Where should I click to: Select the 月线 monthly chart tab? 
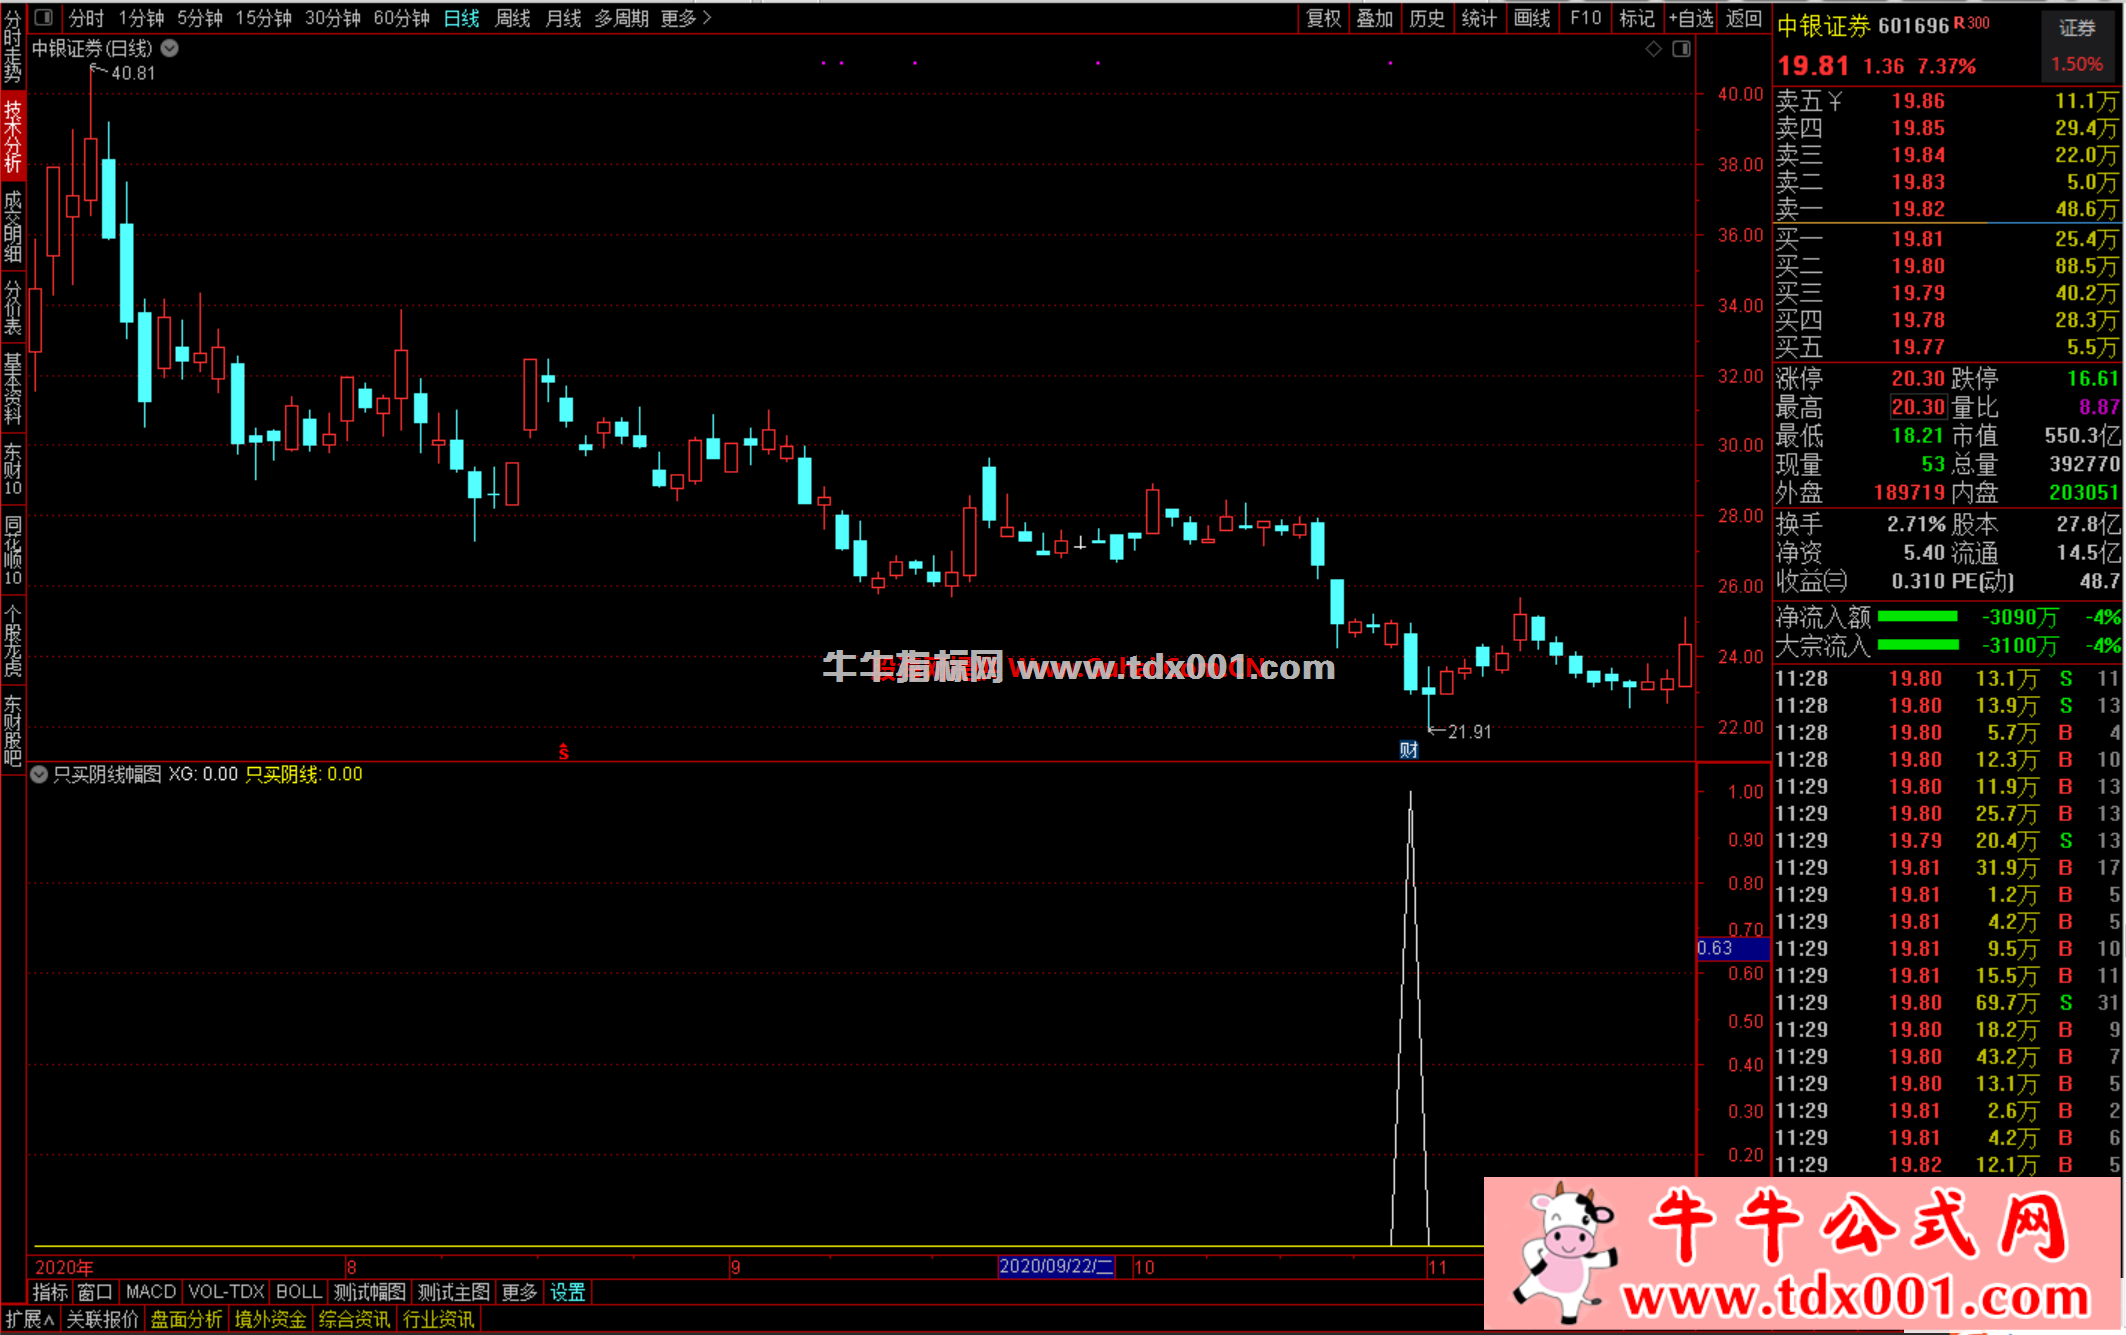click(564, 18)
